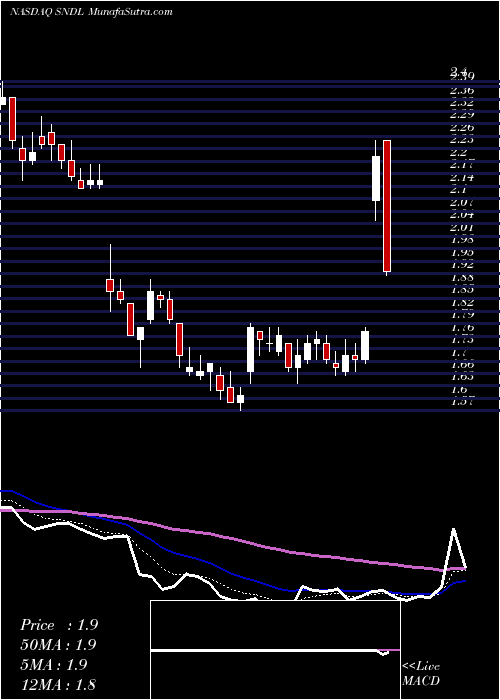Screen dimensions: 500x700
Task: Click inside the MACD indicator box
Action: [275, 650]
